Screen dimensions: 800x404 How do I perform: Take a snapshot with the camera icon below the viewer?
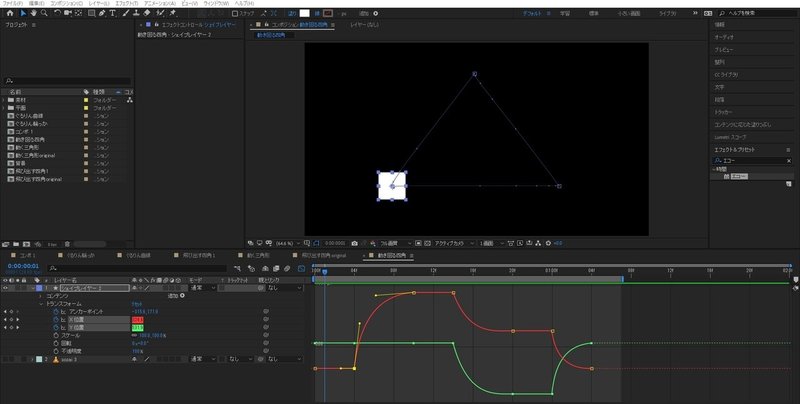click(355, 243)
